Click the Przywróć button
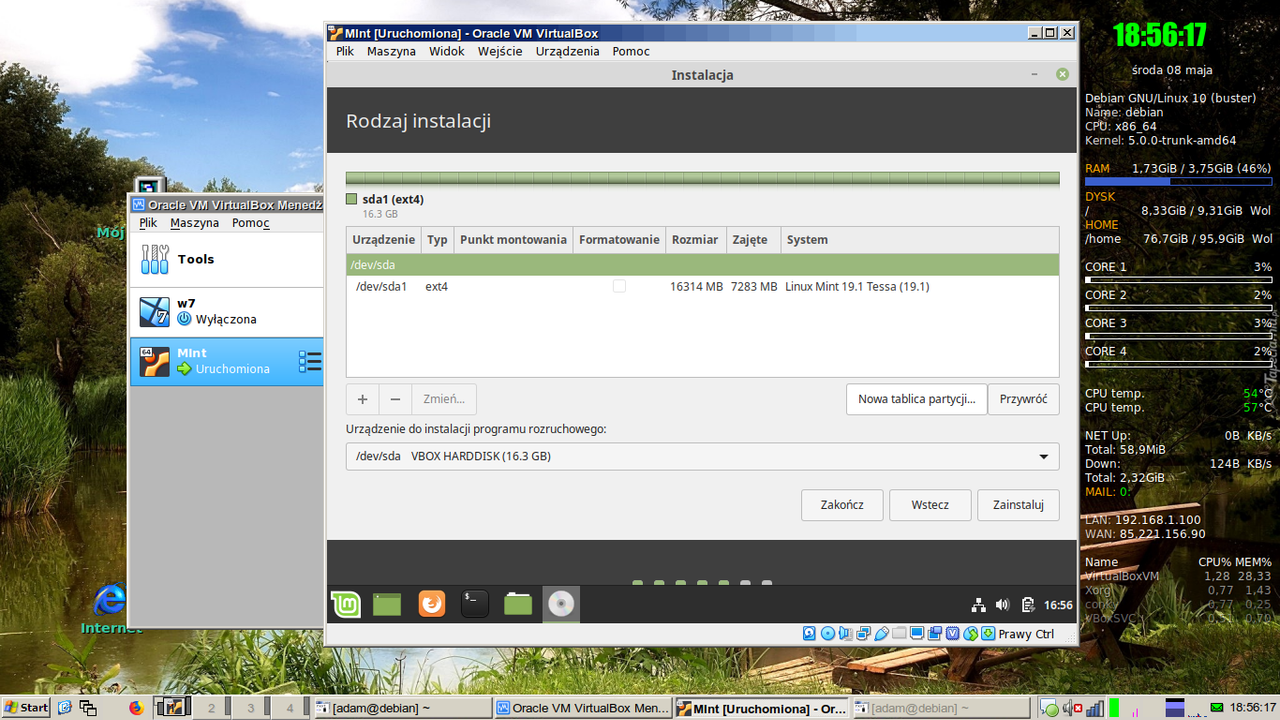Image resolution: width=1280 pixels, height=720 pixels. 1023,399
